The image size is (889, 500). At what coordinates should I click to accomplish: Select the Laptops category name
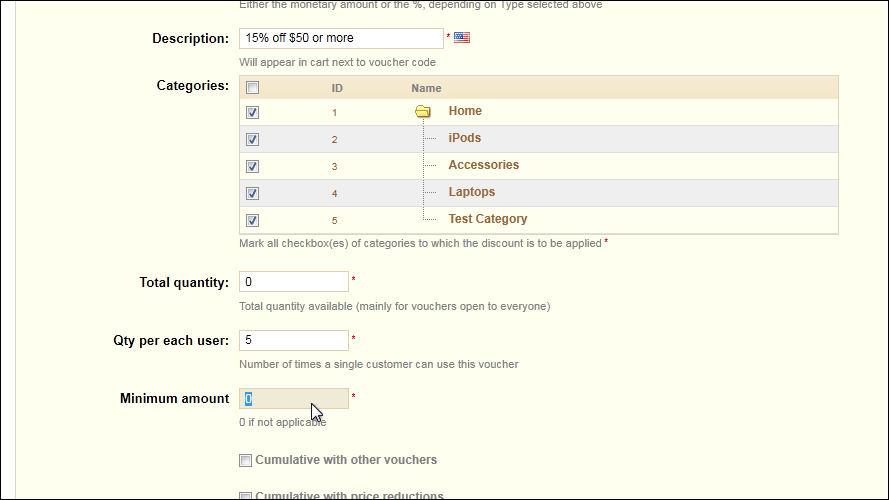click(x=472, y=192)
